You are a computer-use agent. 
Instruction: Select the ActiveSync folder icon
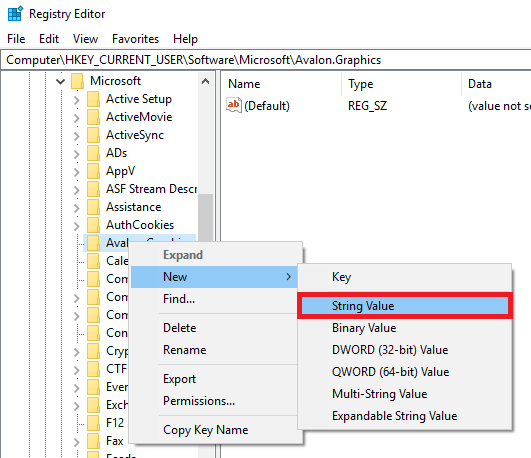[x=93, y=135]
